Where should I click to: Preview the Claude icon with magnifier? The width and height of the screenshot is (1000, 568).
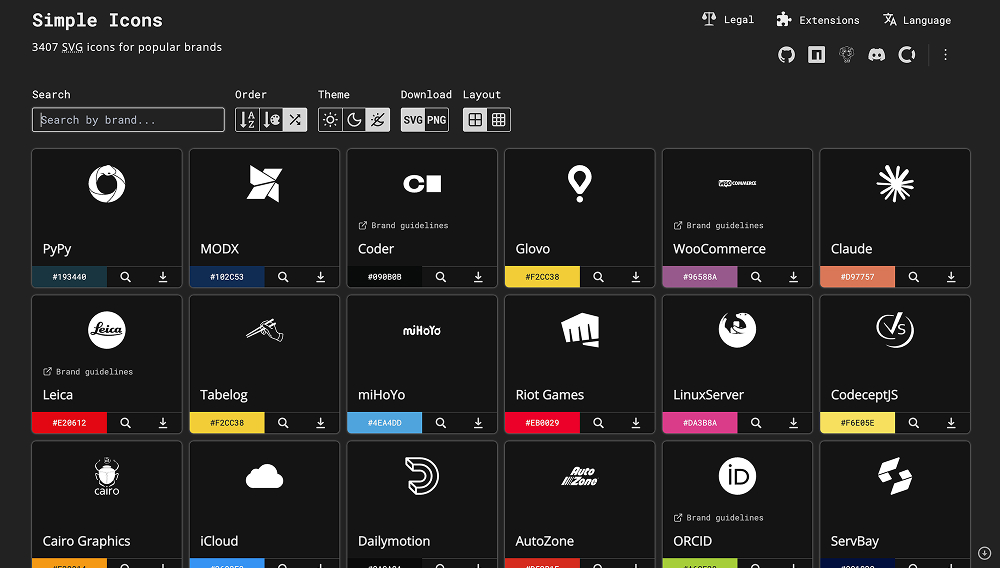pos(913,277)
